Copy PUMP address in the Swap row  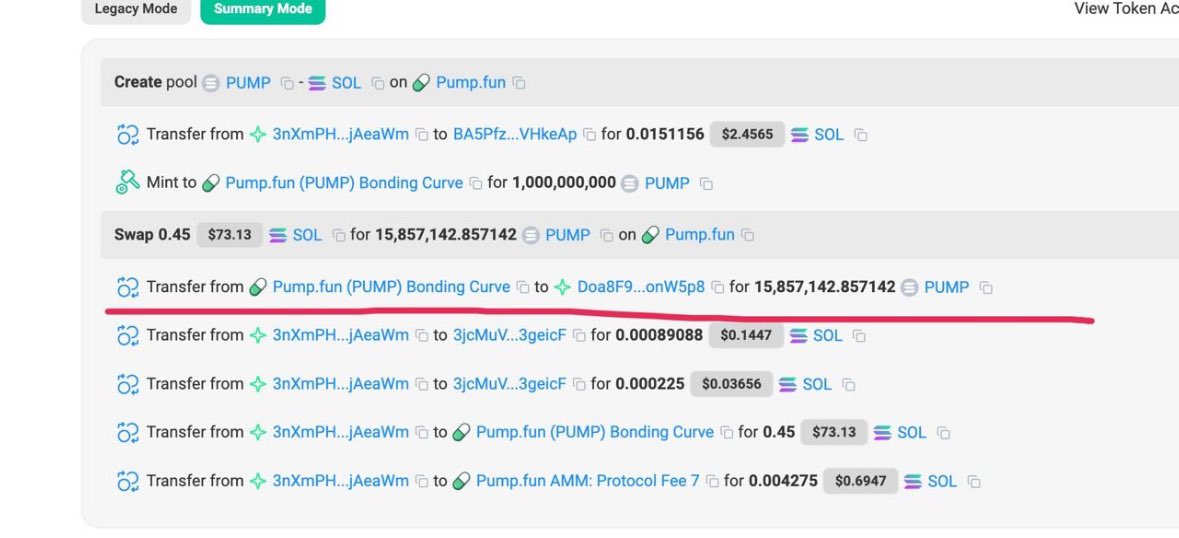click(607, 235)
